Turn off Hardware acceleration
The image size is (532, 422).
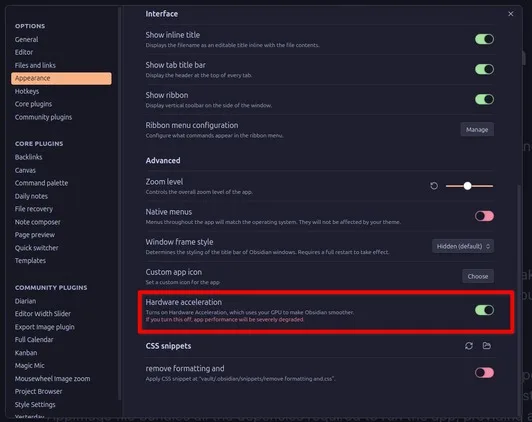coord(484,310)
